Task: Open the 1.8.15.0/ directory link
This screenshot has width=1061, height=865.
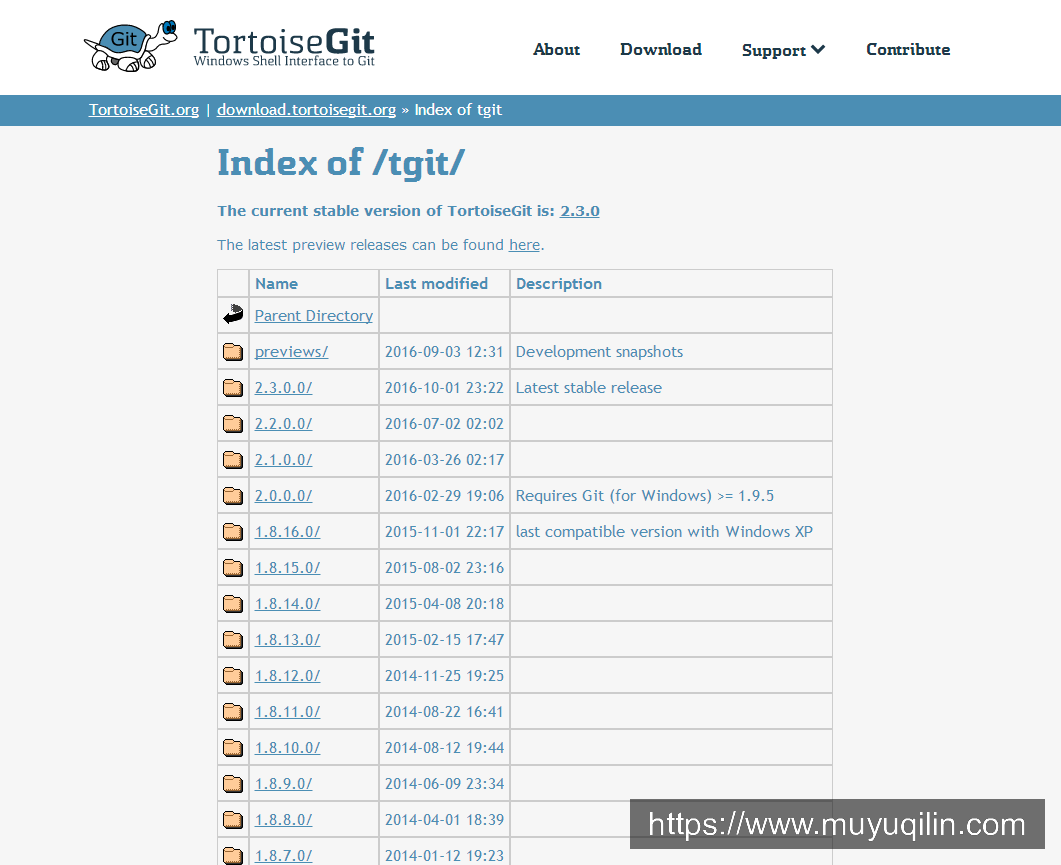Action: [x=287, y=568]
